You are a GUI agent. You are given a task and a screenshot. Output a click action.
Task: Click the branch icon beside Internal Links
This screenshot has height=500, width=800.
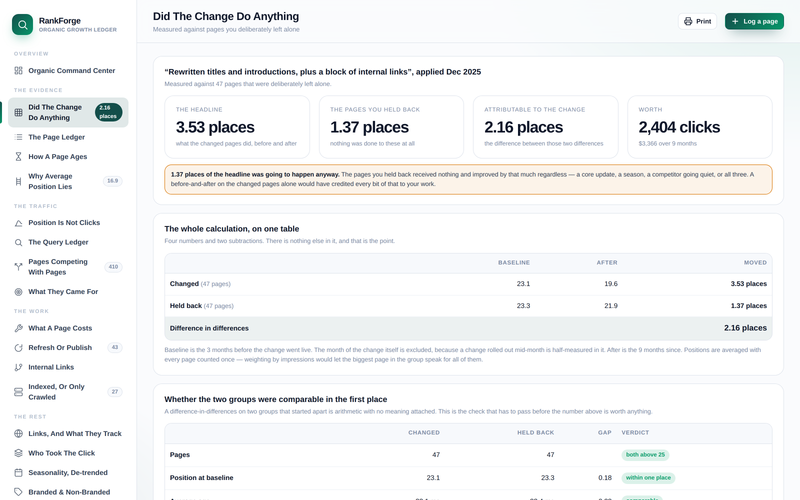(x=18, y=367)
